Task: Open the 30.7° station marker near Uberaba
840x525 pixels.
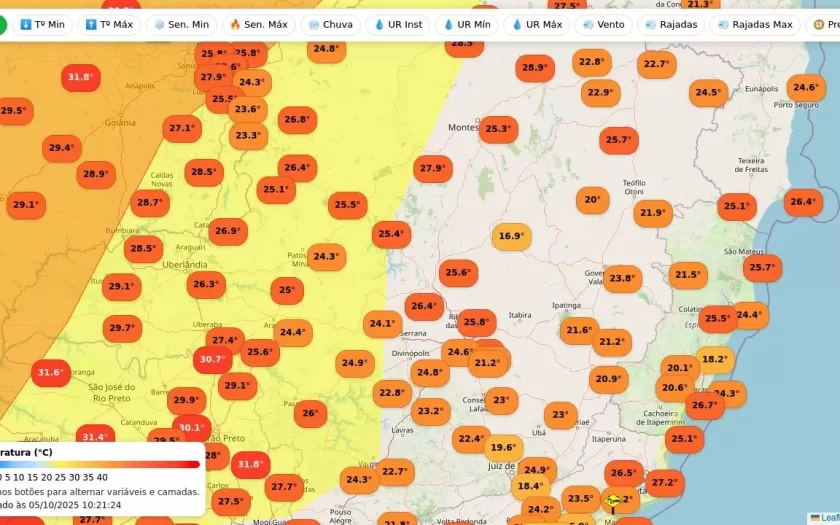Action: 212,359
